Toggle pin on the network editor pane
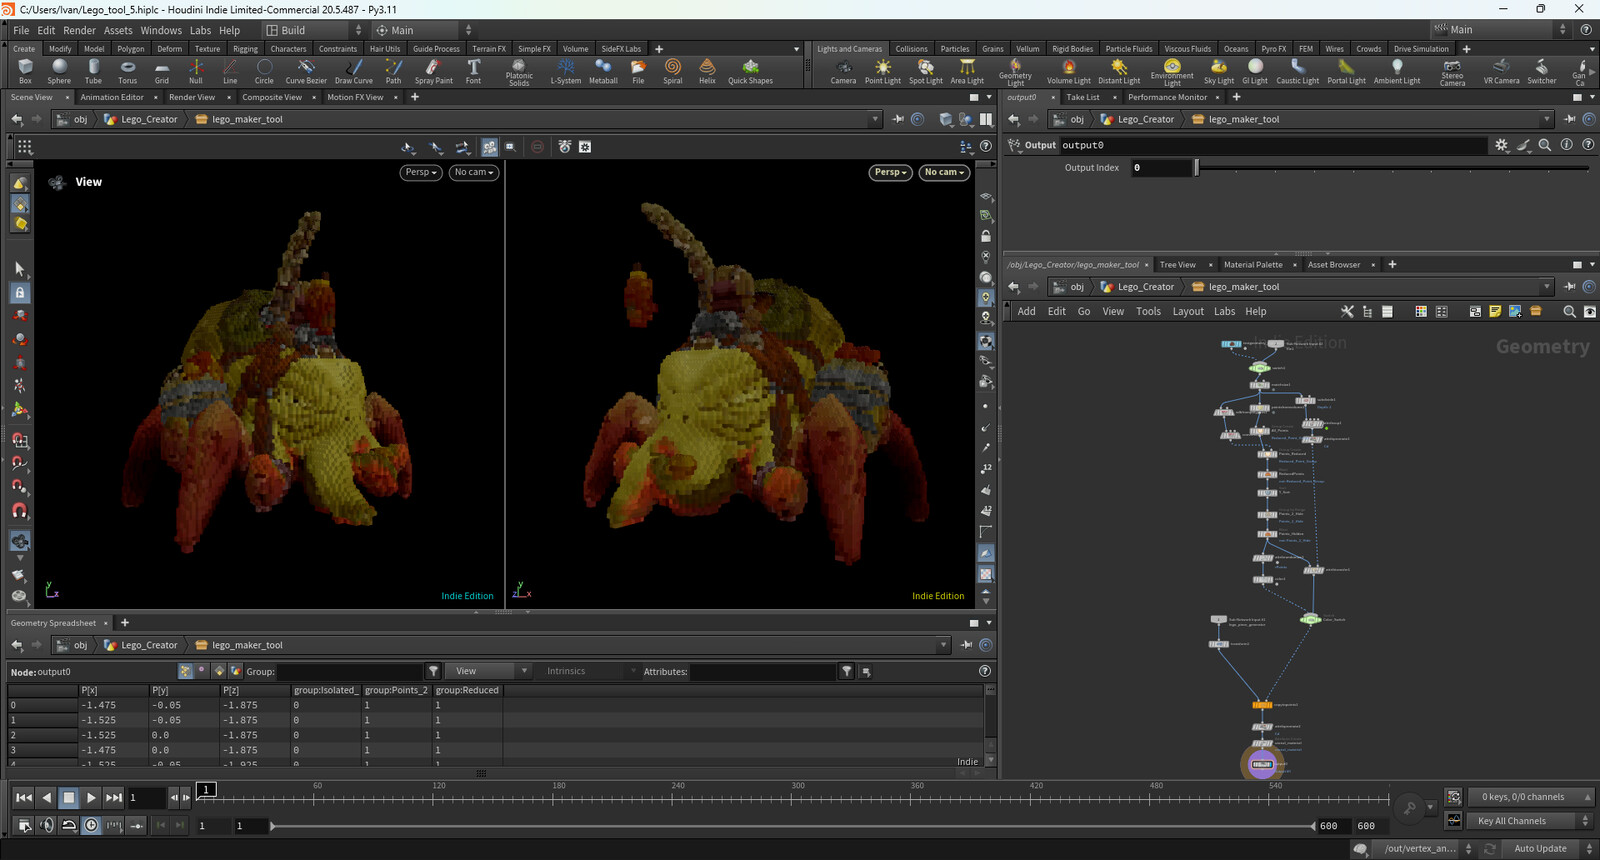Screen dimensions: 1600x860 [x=1569, y=286]
